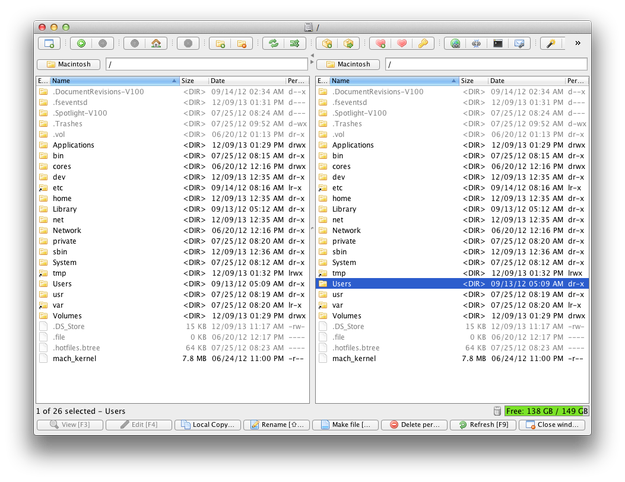The image size is (625, 482).
Task: Sort right panel by Per... permissions column
Action: pos(576,81)
